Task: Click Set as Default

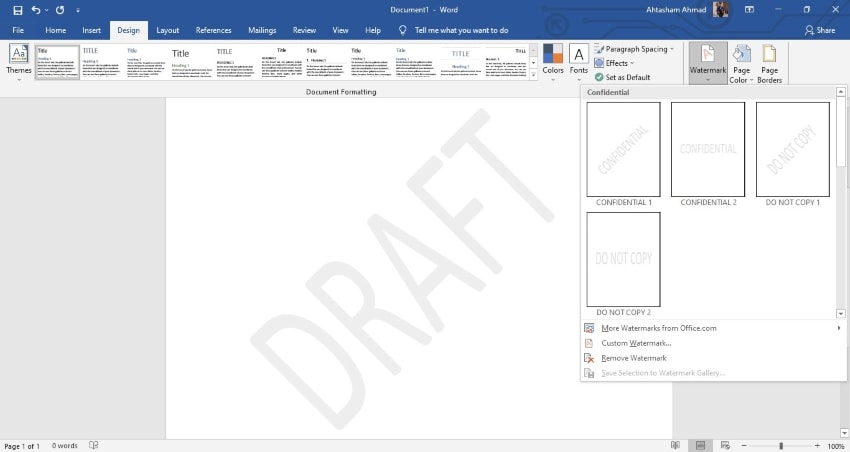Action: [x=622, y=77]
